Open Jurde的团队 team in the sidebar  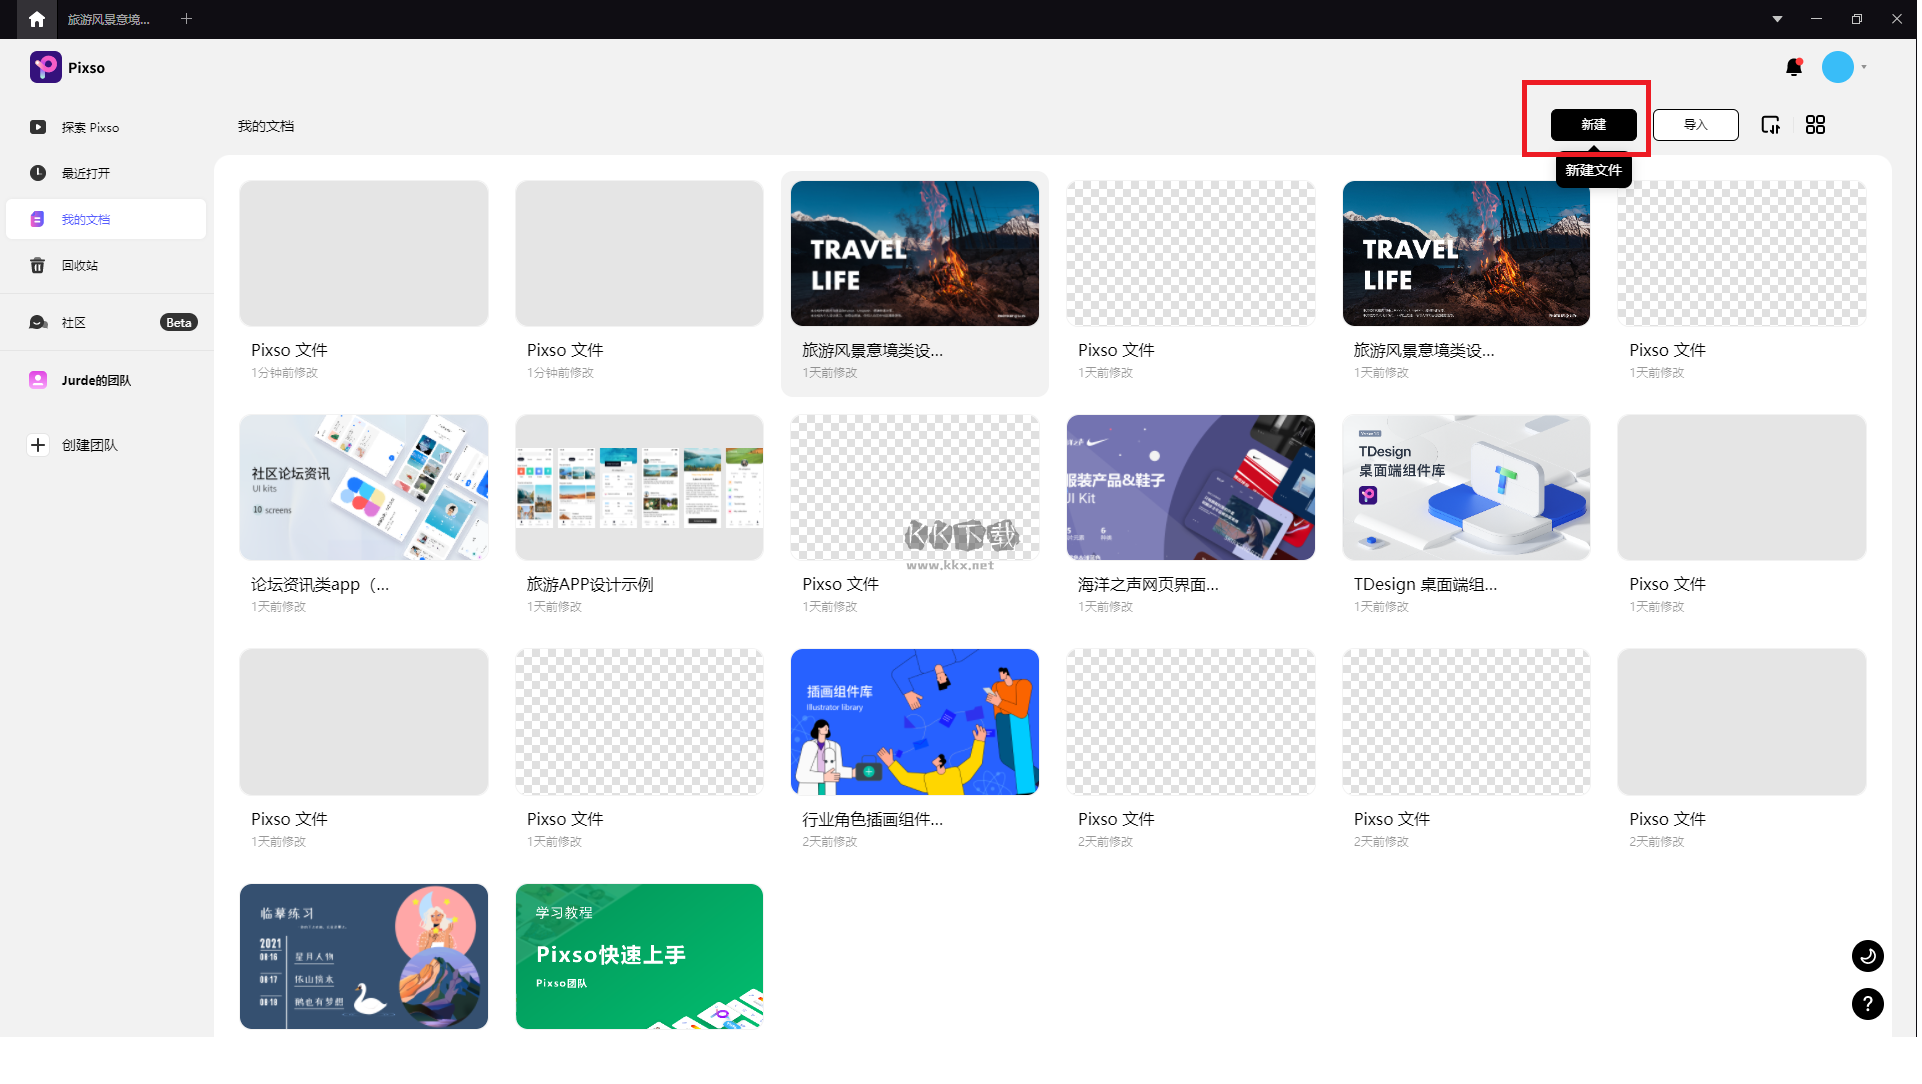coord(96,381)
